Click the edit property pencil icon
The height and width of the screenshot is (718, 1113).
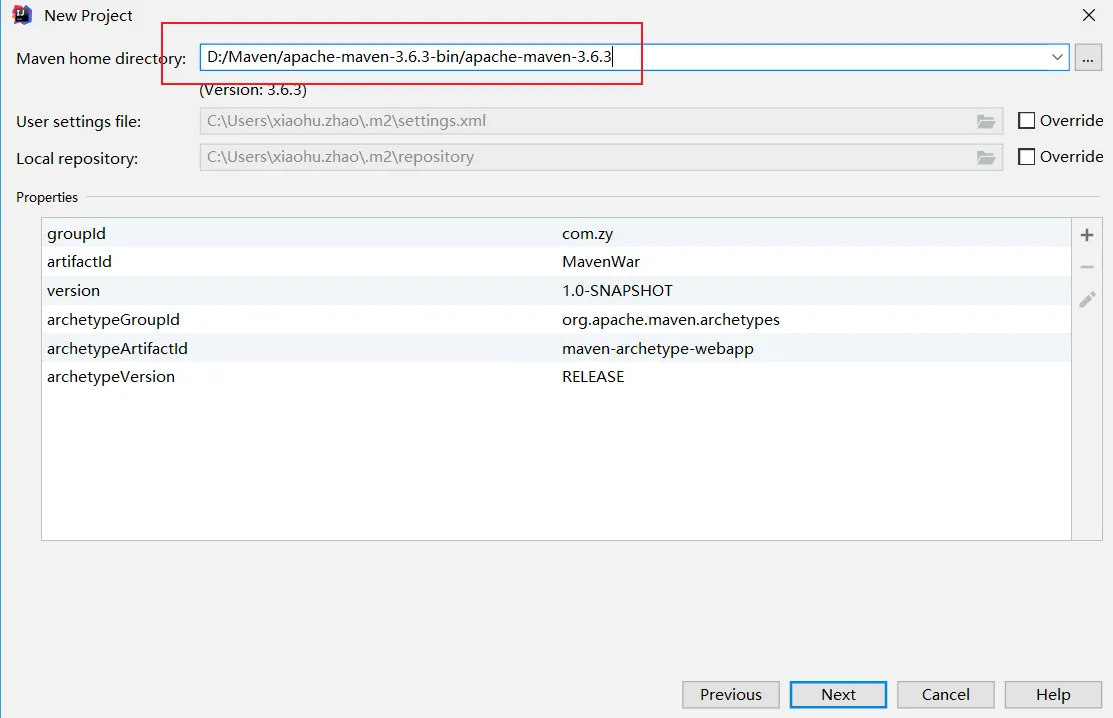pos(1087,300)
